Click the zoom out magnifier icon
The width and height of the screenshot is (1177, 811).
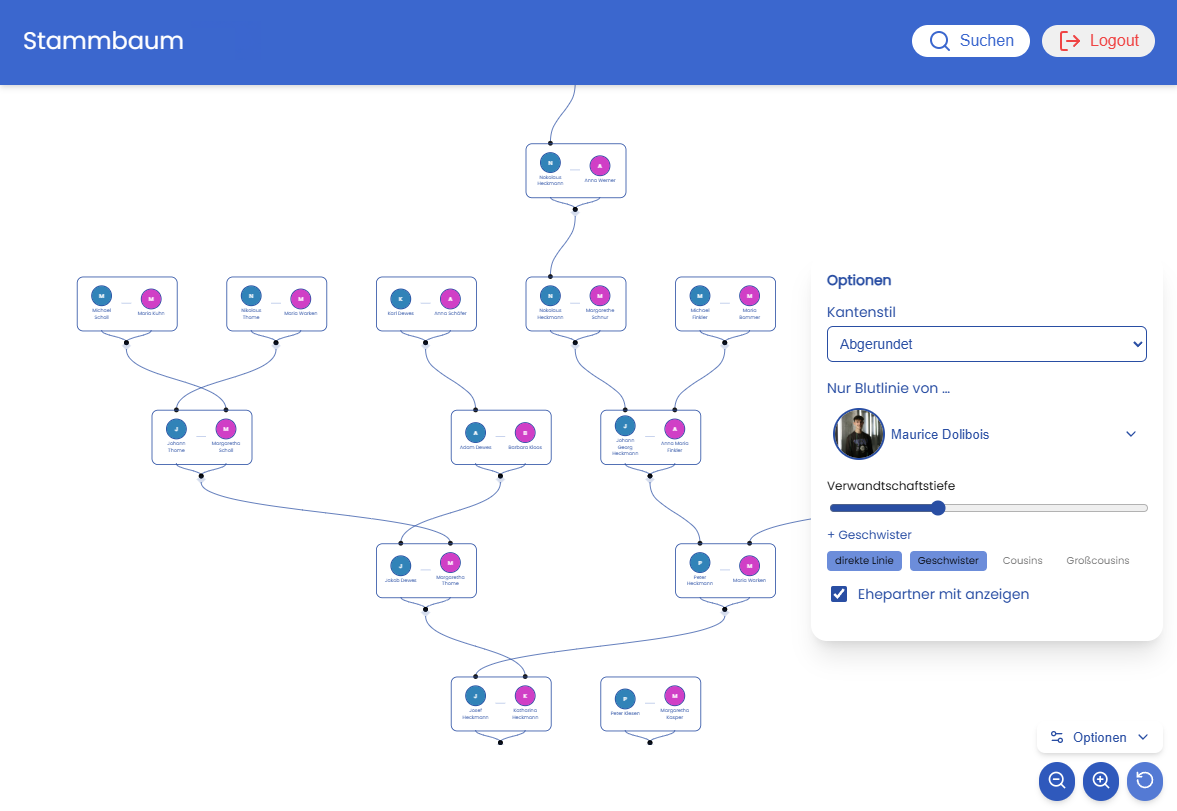coord(1057,781)
